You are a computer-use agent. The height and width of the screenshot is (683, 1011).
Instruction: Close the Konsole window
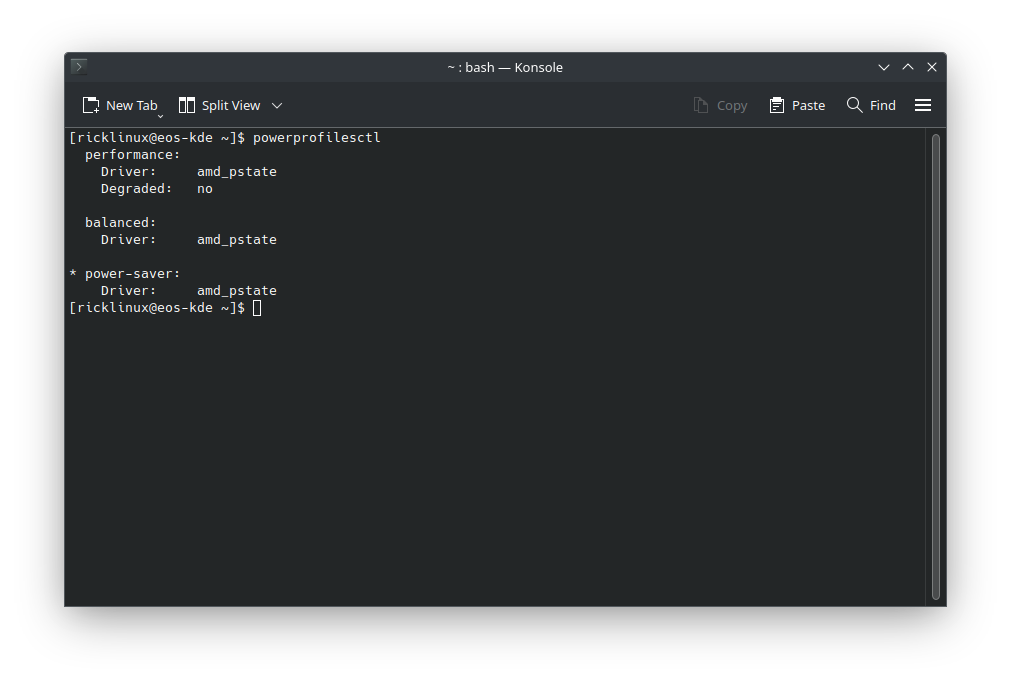coord(932,67)
